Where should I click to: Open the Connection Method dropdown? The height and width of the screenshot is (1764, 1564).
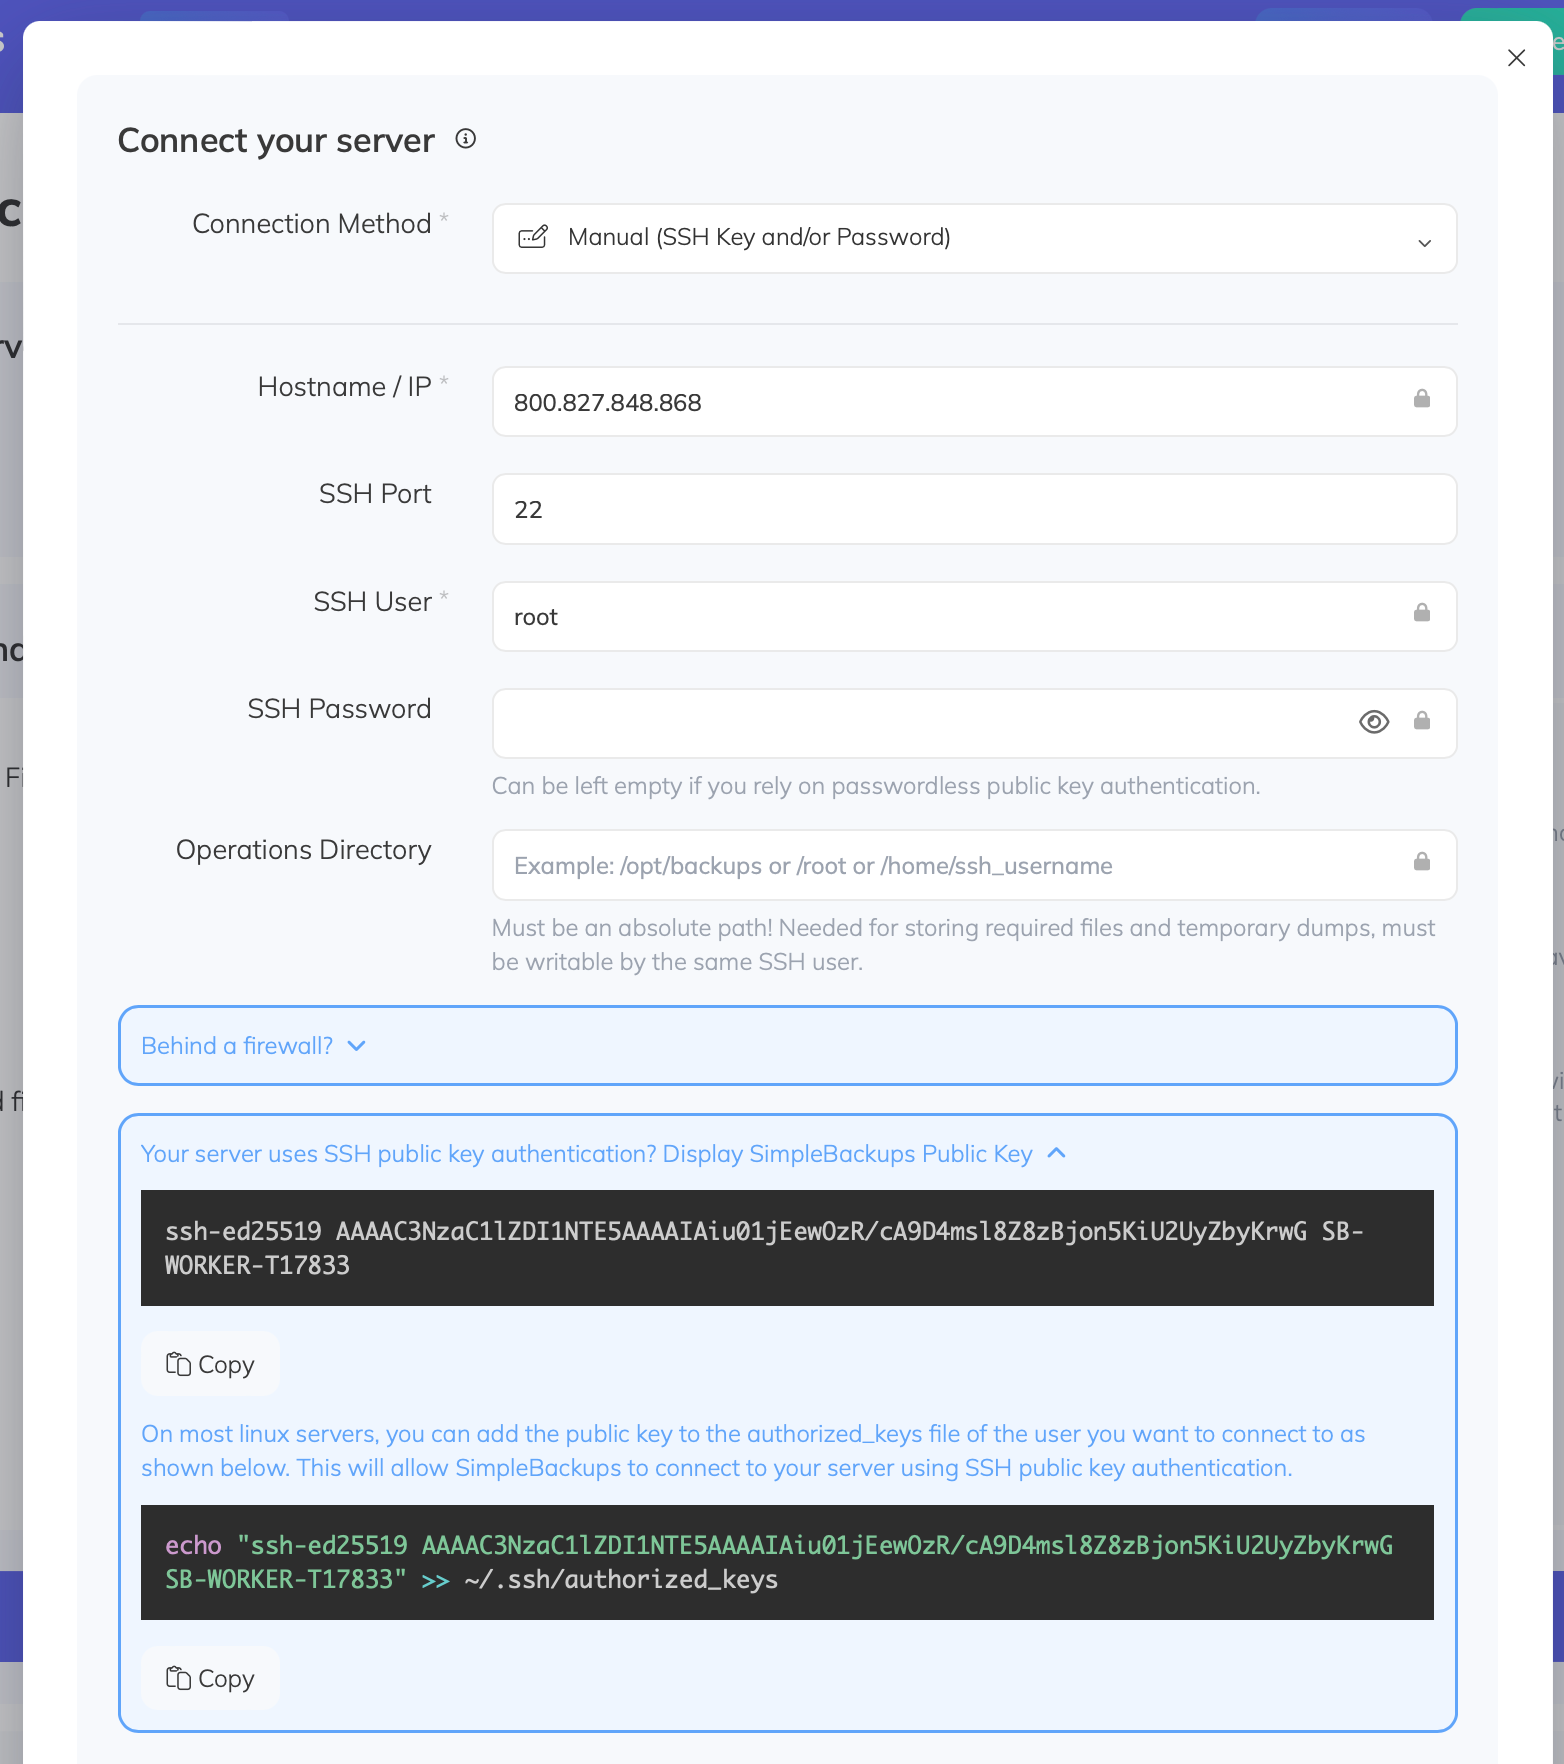(974, 238)
